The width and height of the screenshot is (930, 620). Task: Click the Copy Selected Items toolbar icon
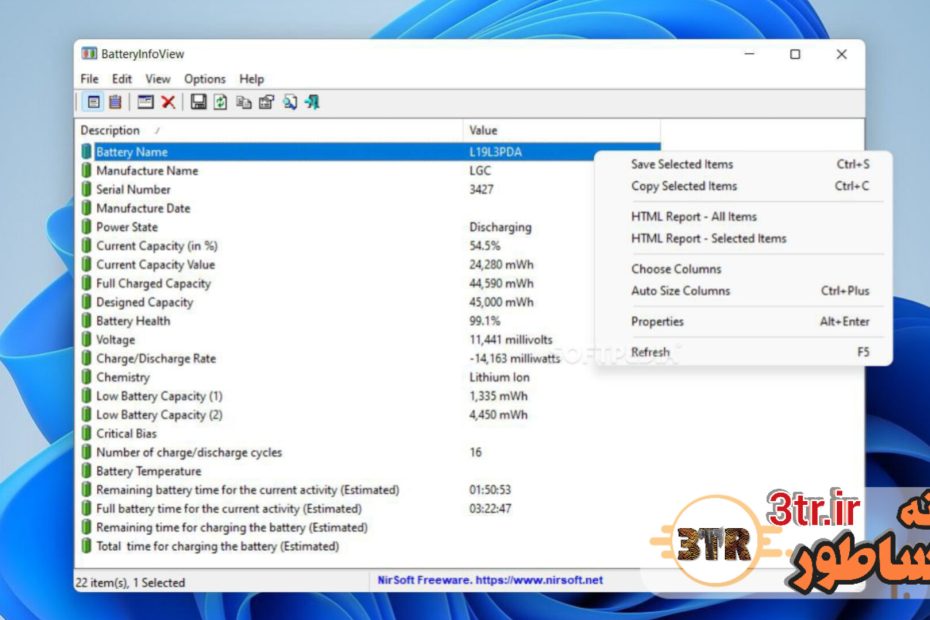tap(244, 102)
